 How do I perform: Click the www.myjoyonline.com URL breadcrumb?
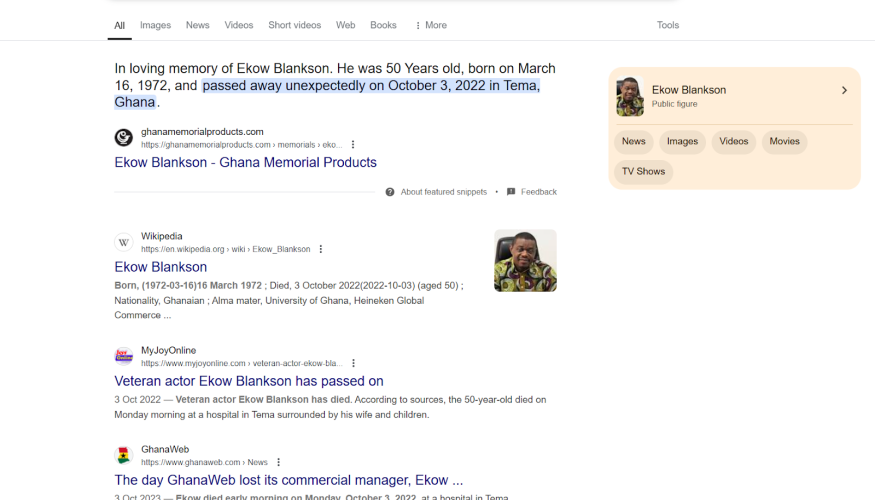242,363
